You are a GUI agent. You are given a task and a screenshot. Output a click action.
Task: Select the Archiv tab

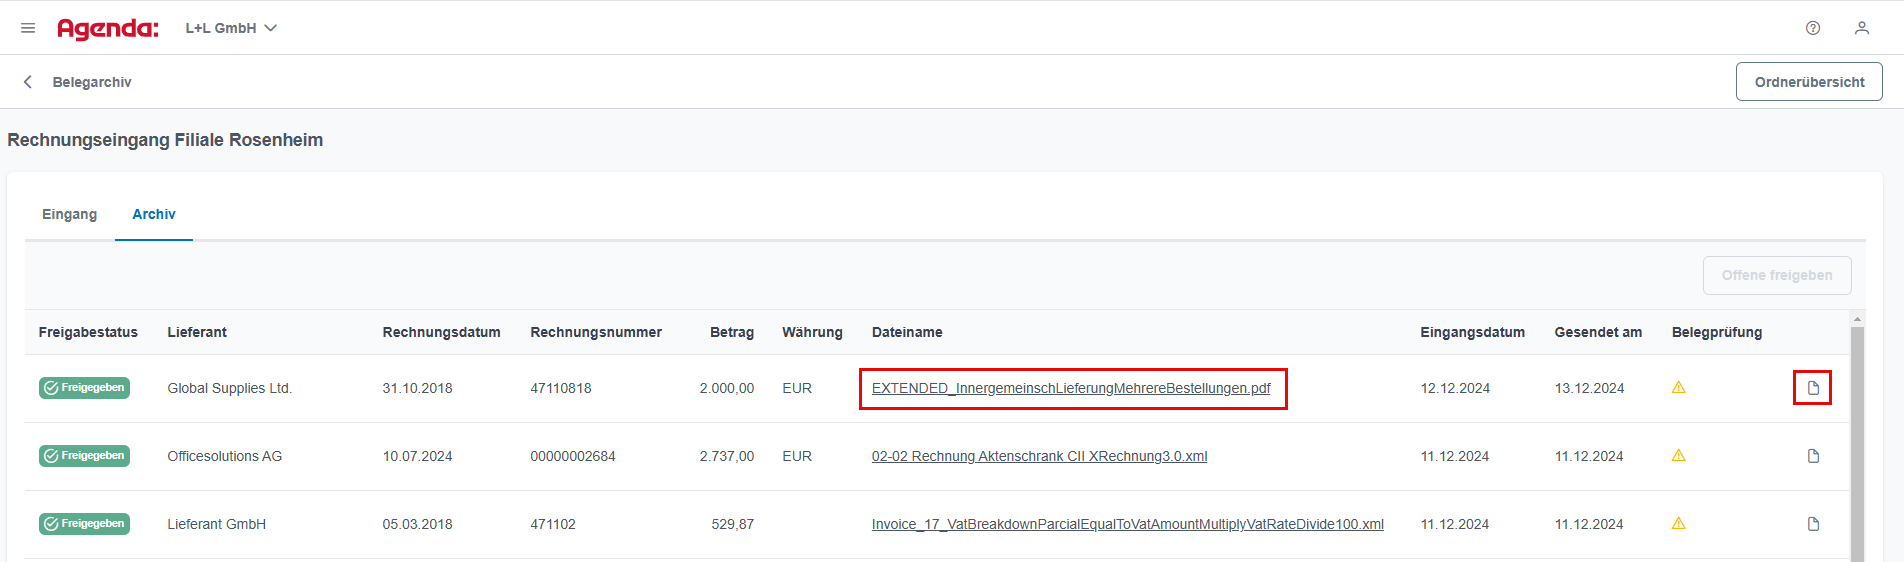(x=154, y=214)
